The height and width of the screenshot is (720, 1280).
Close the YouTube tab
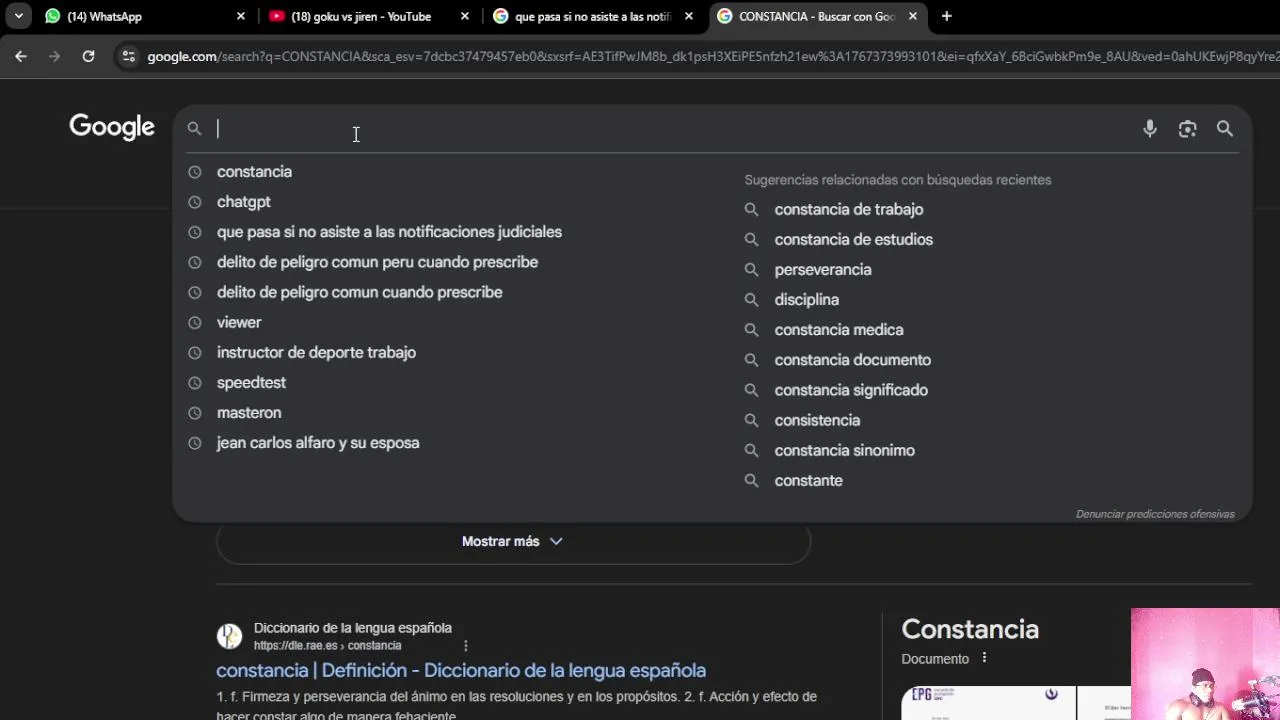464,16
